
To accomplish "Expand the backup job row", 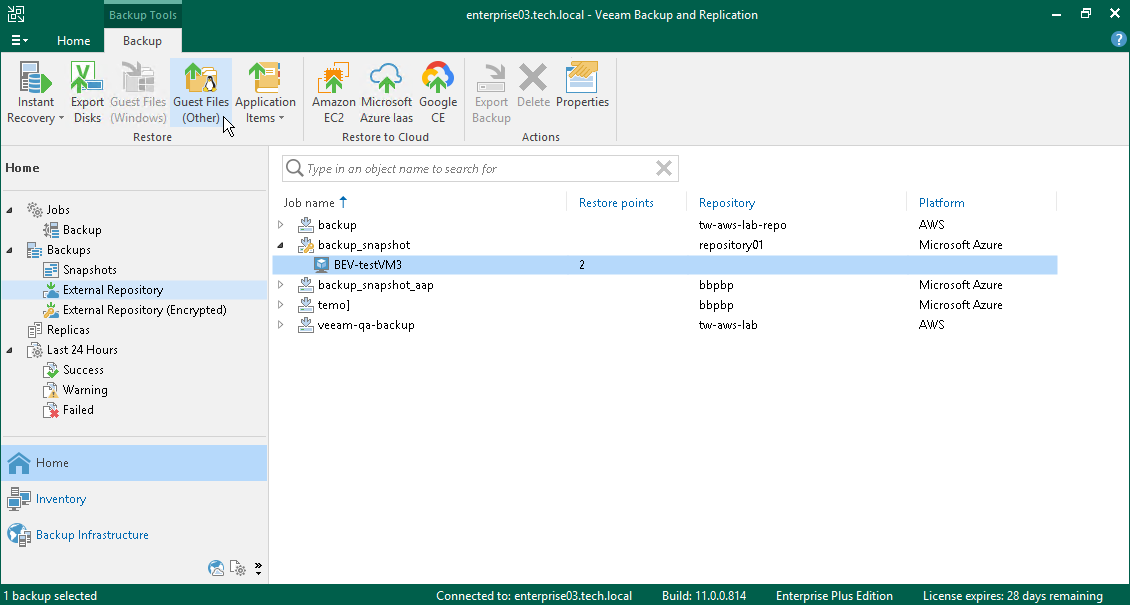I will pos(281,225).
